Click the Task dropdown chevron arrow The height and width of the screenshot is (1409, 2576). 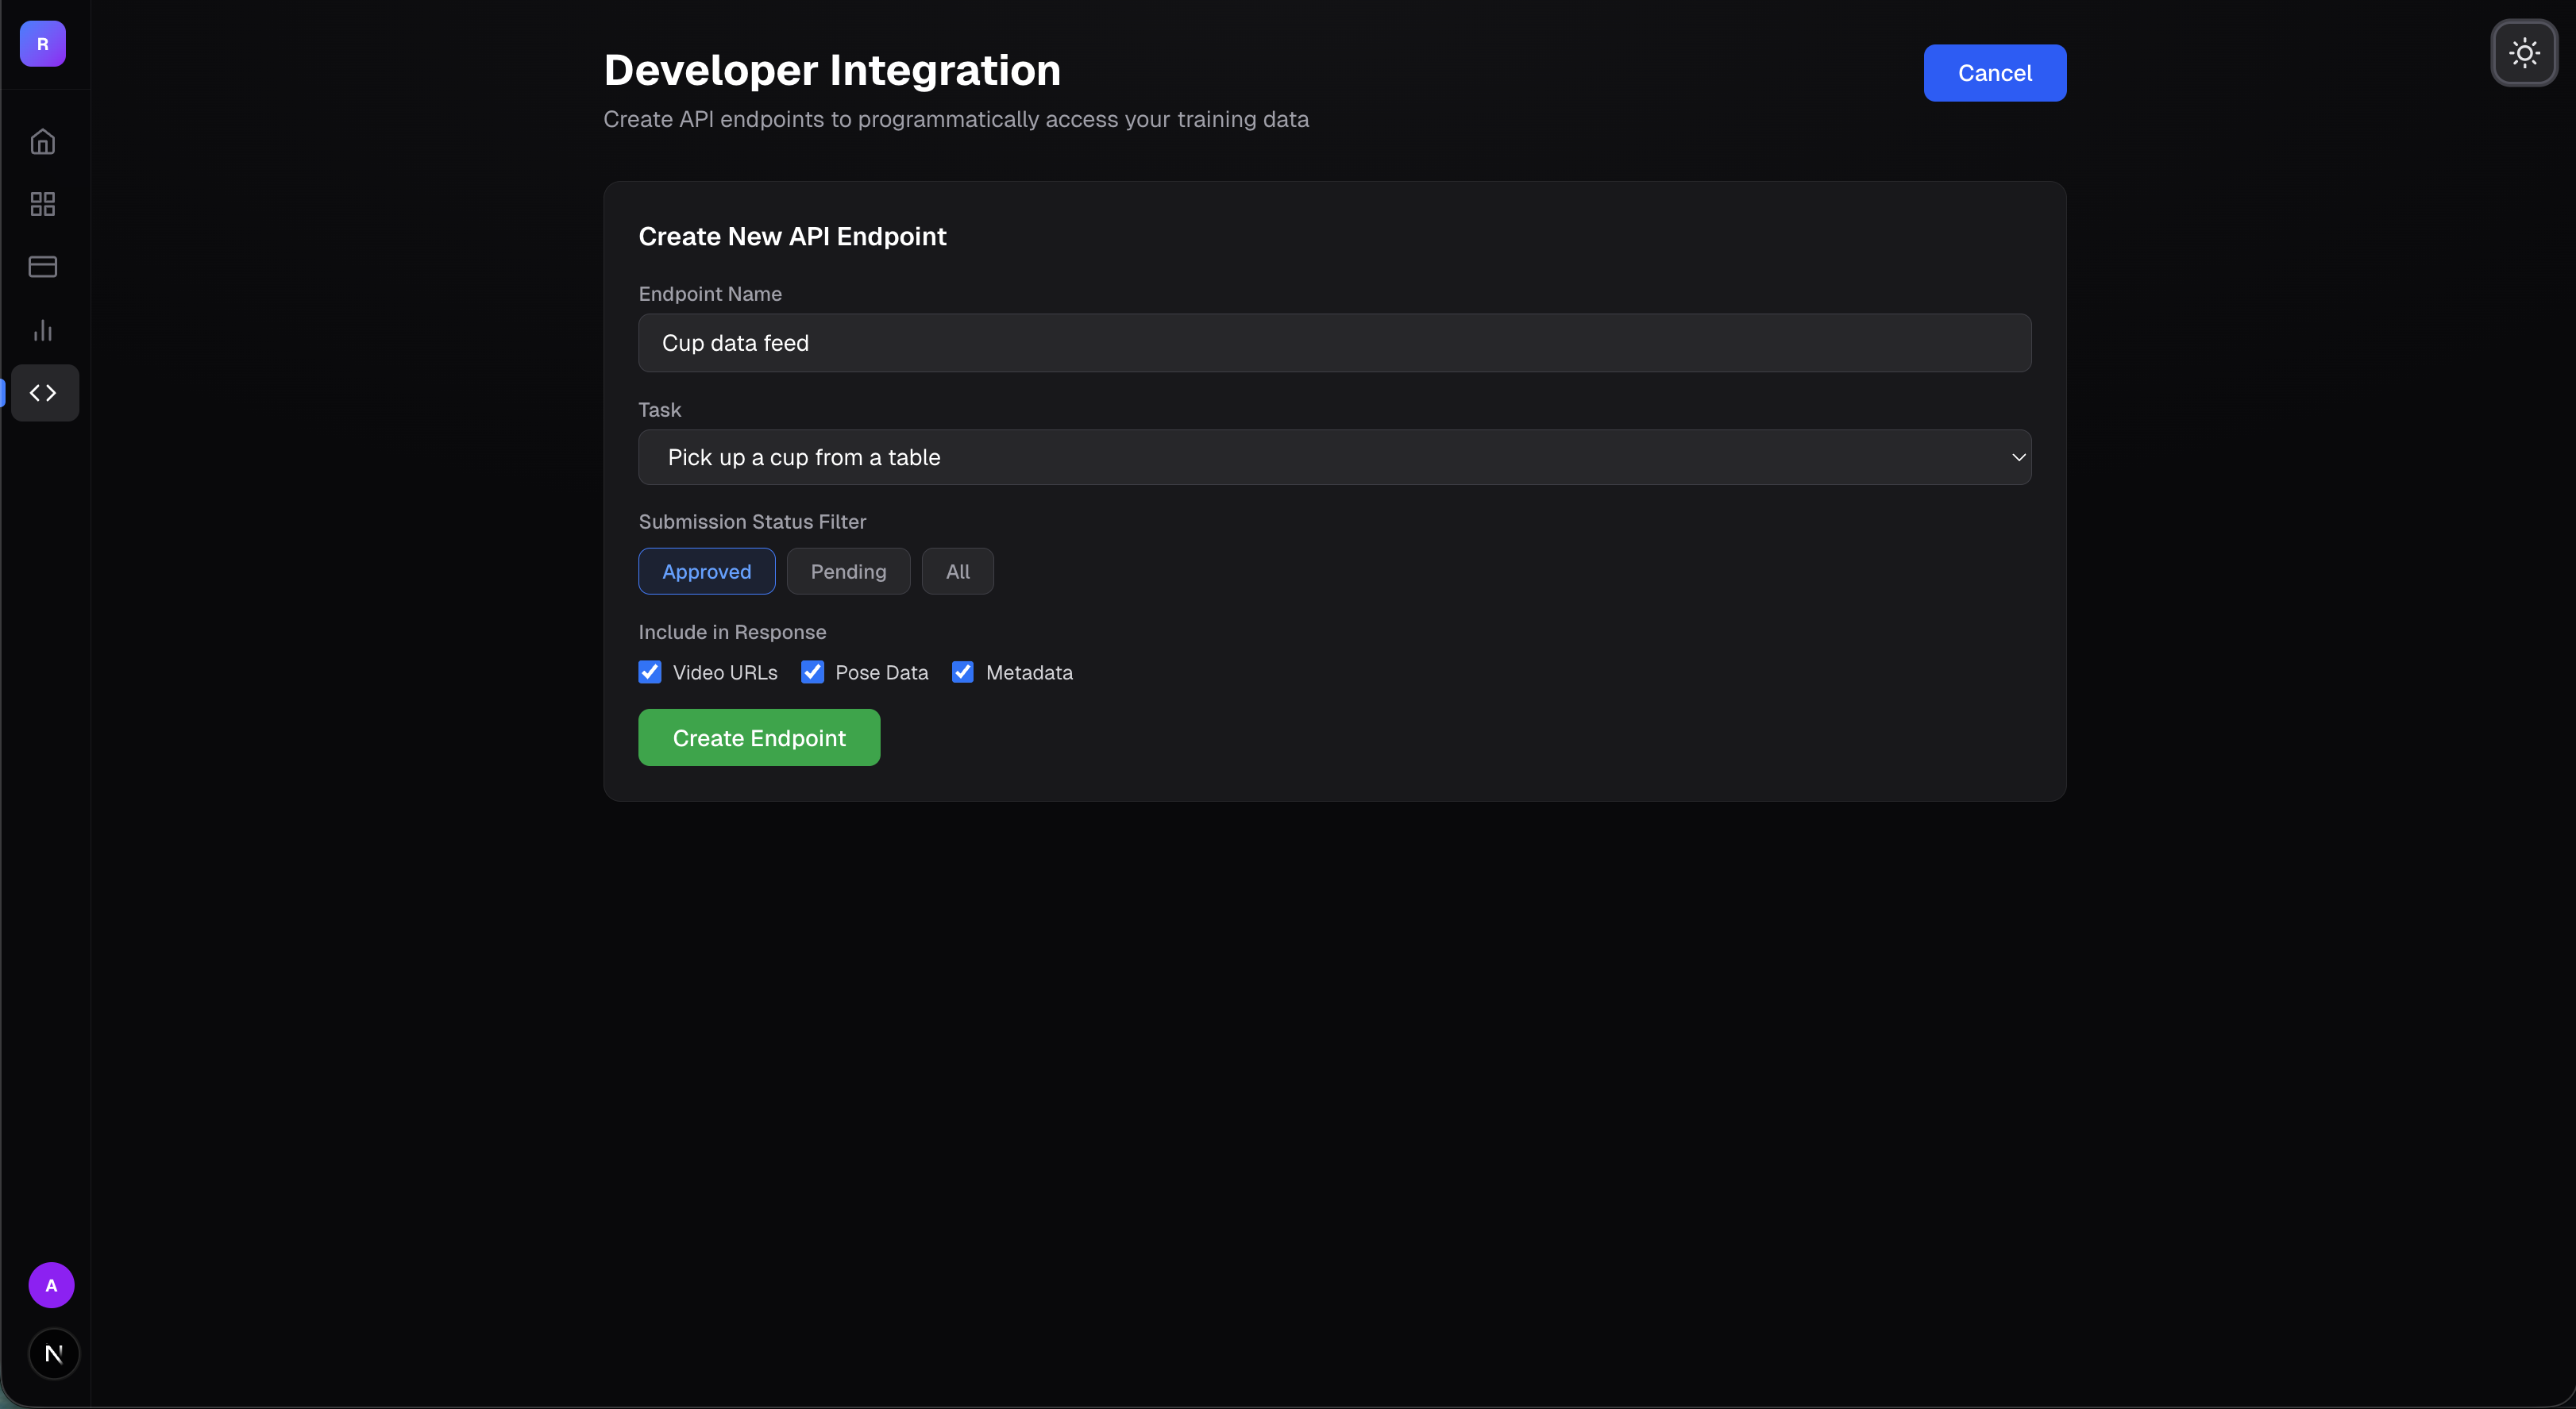coord(2018,457)
